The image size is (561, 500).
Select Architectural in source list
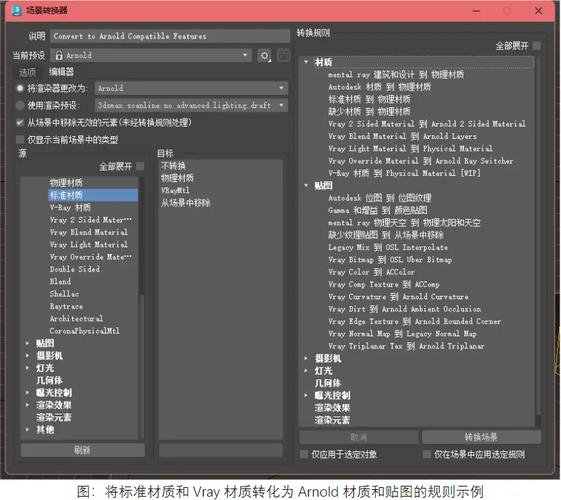coord(76,318)
